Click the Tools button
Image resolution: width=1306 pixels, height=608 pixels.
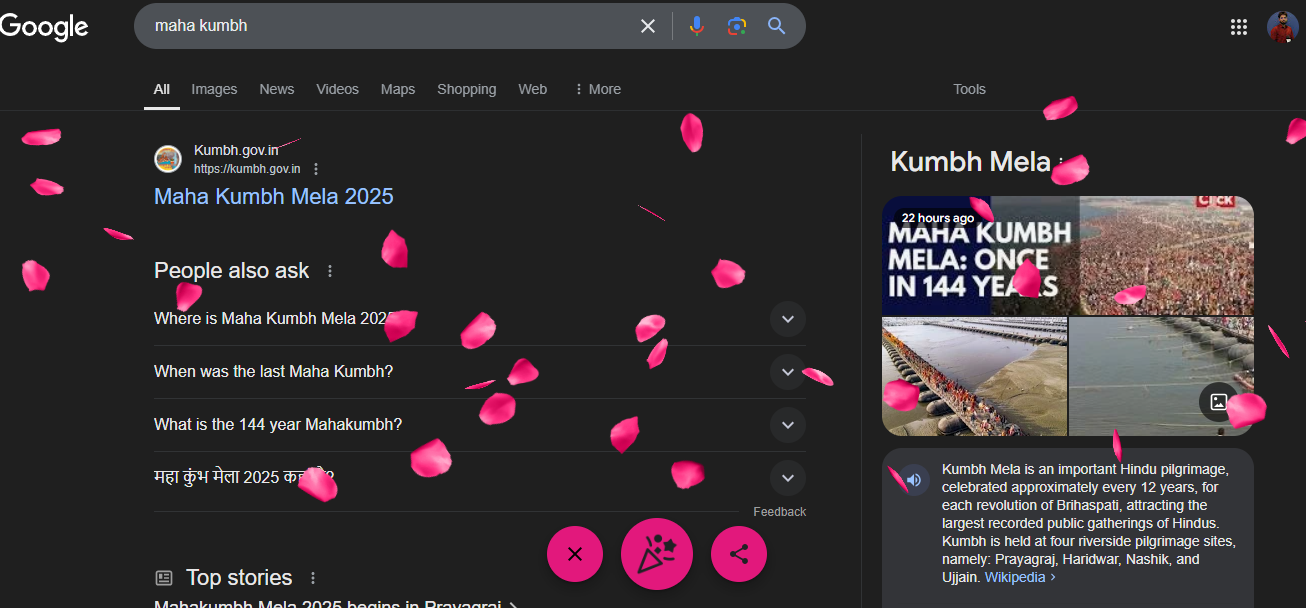(969, 89)
